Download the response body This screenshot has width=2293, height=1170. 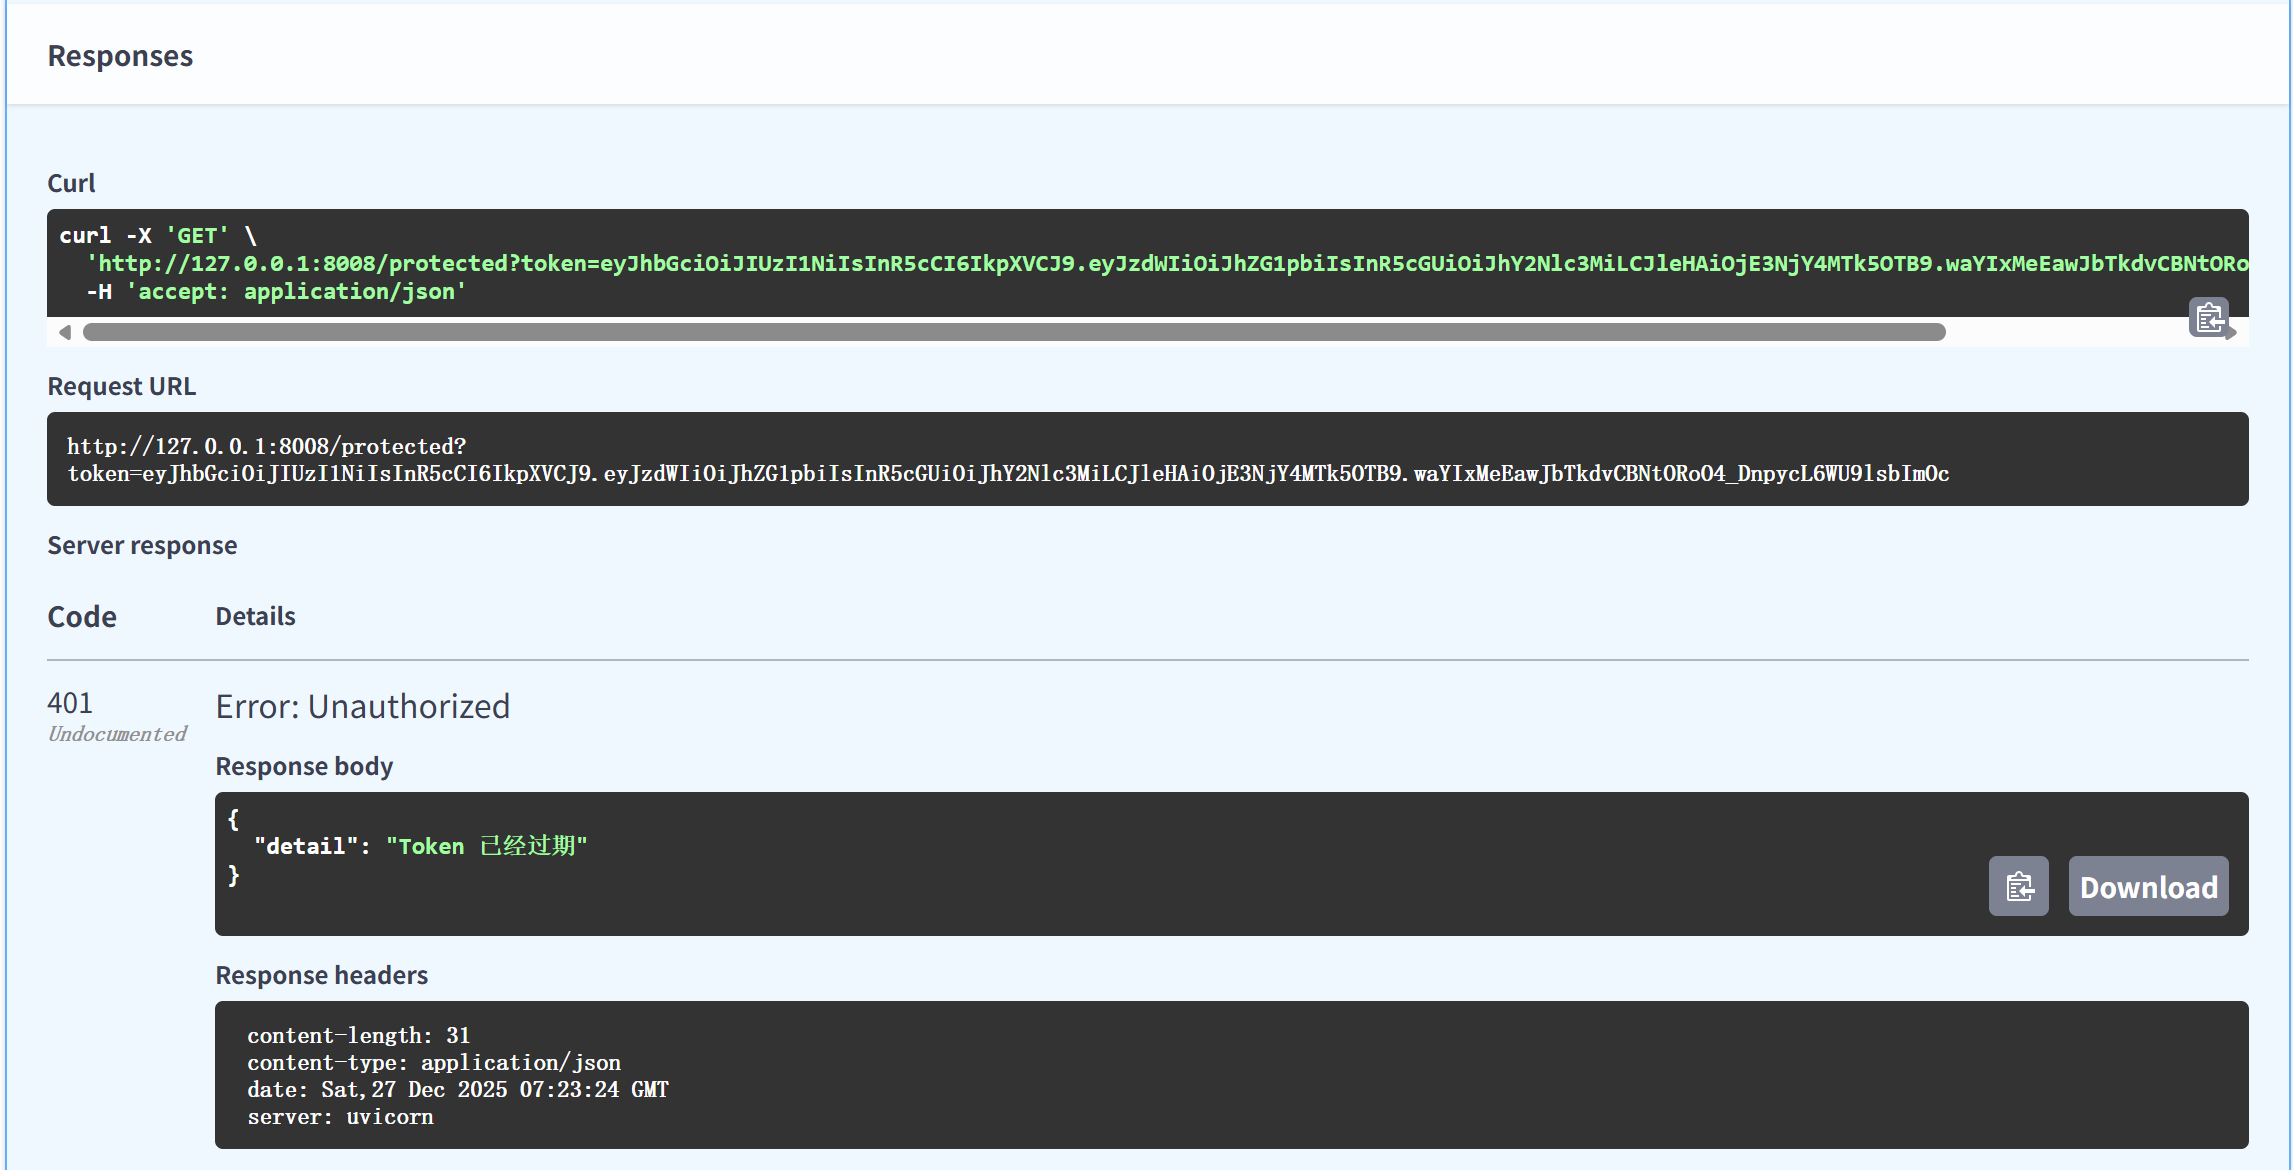[2148, 886]
